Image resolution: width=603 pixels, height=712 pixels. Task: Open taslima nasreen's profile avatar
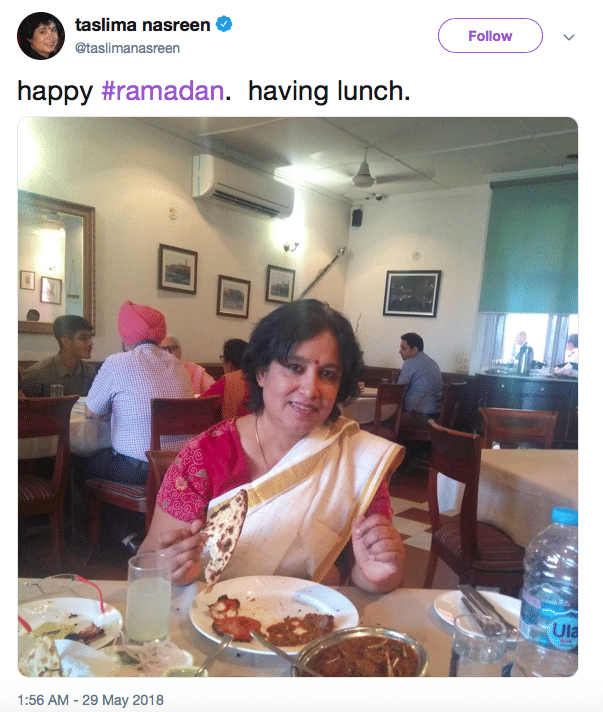(41, 36)
